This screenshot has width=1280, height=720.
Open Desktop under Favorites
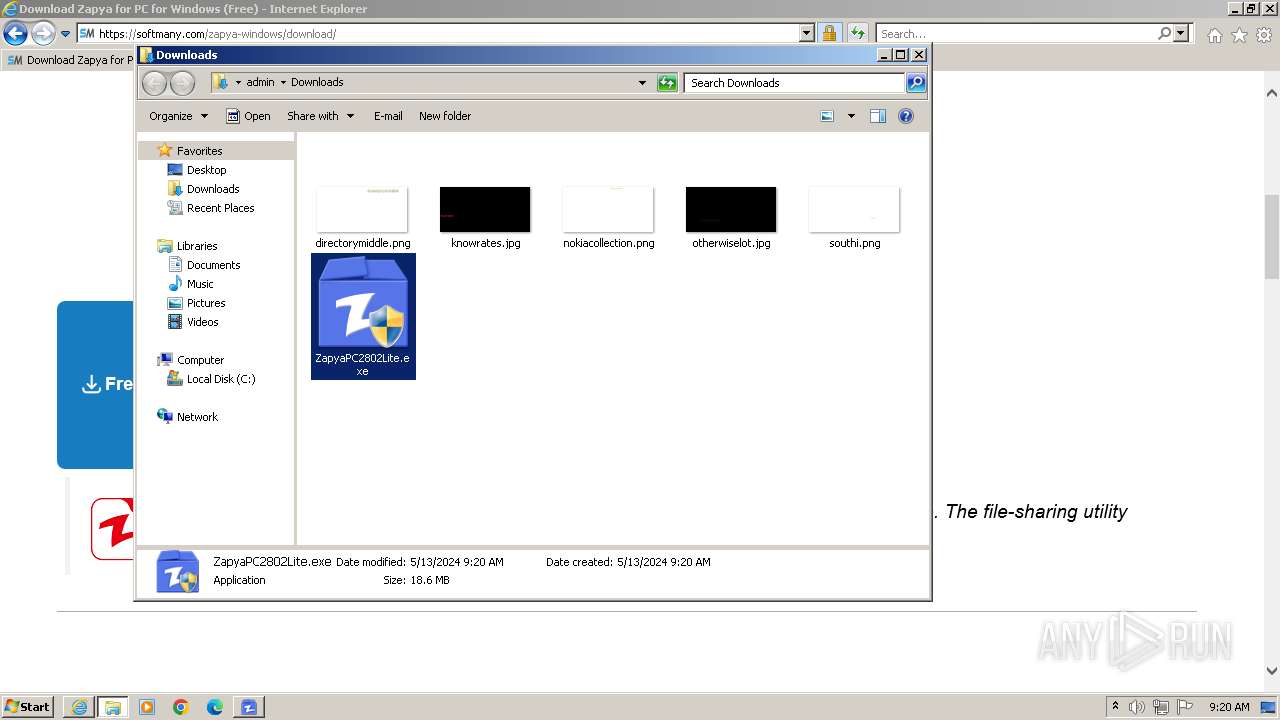click(x=206, y=170)
